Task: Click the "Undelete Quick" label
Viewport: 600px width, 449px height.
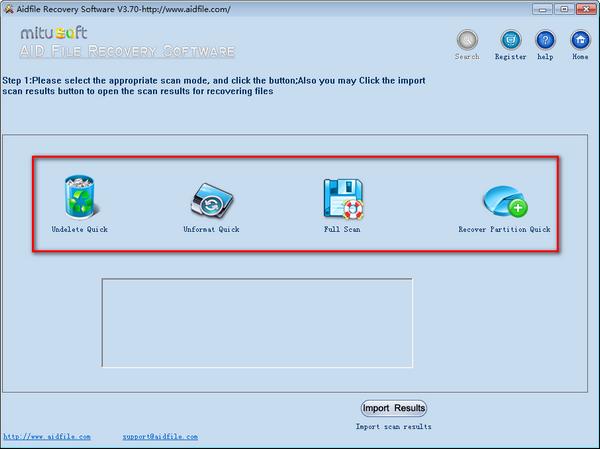Action: 80,229
